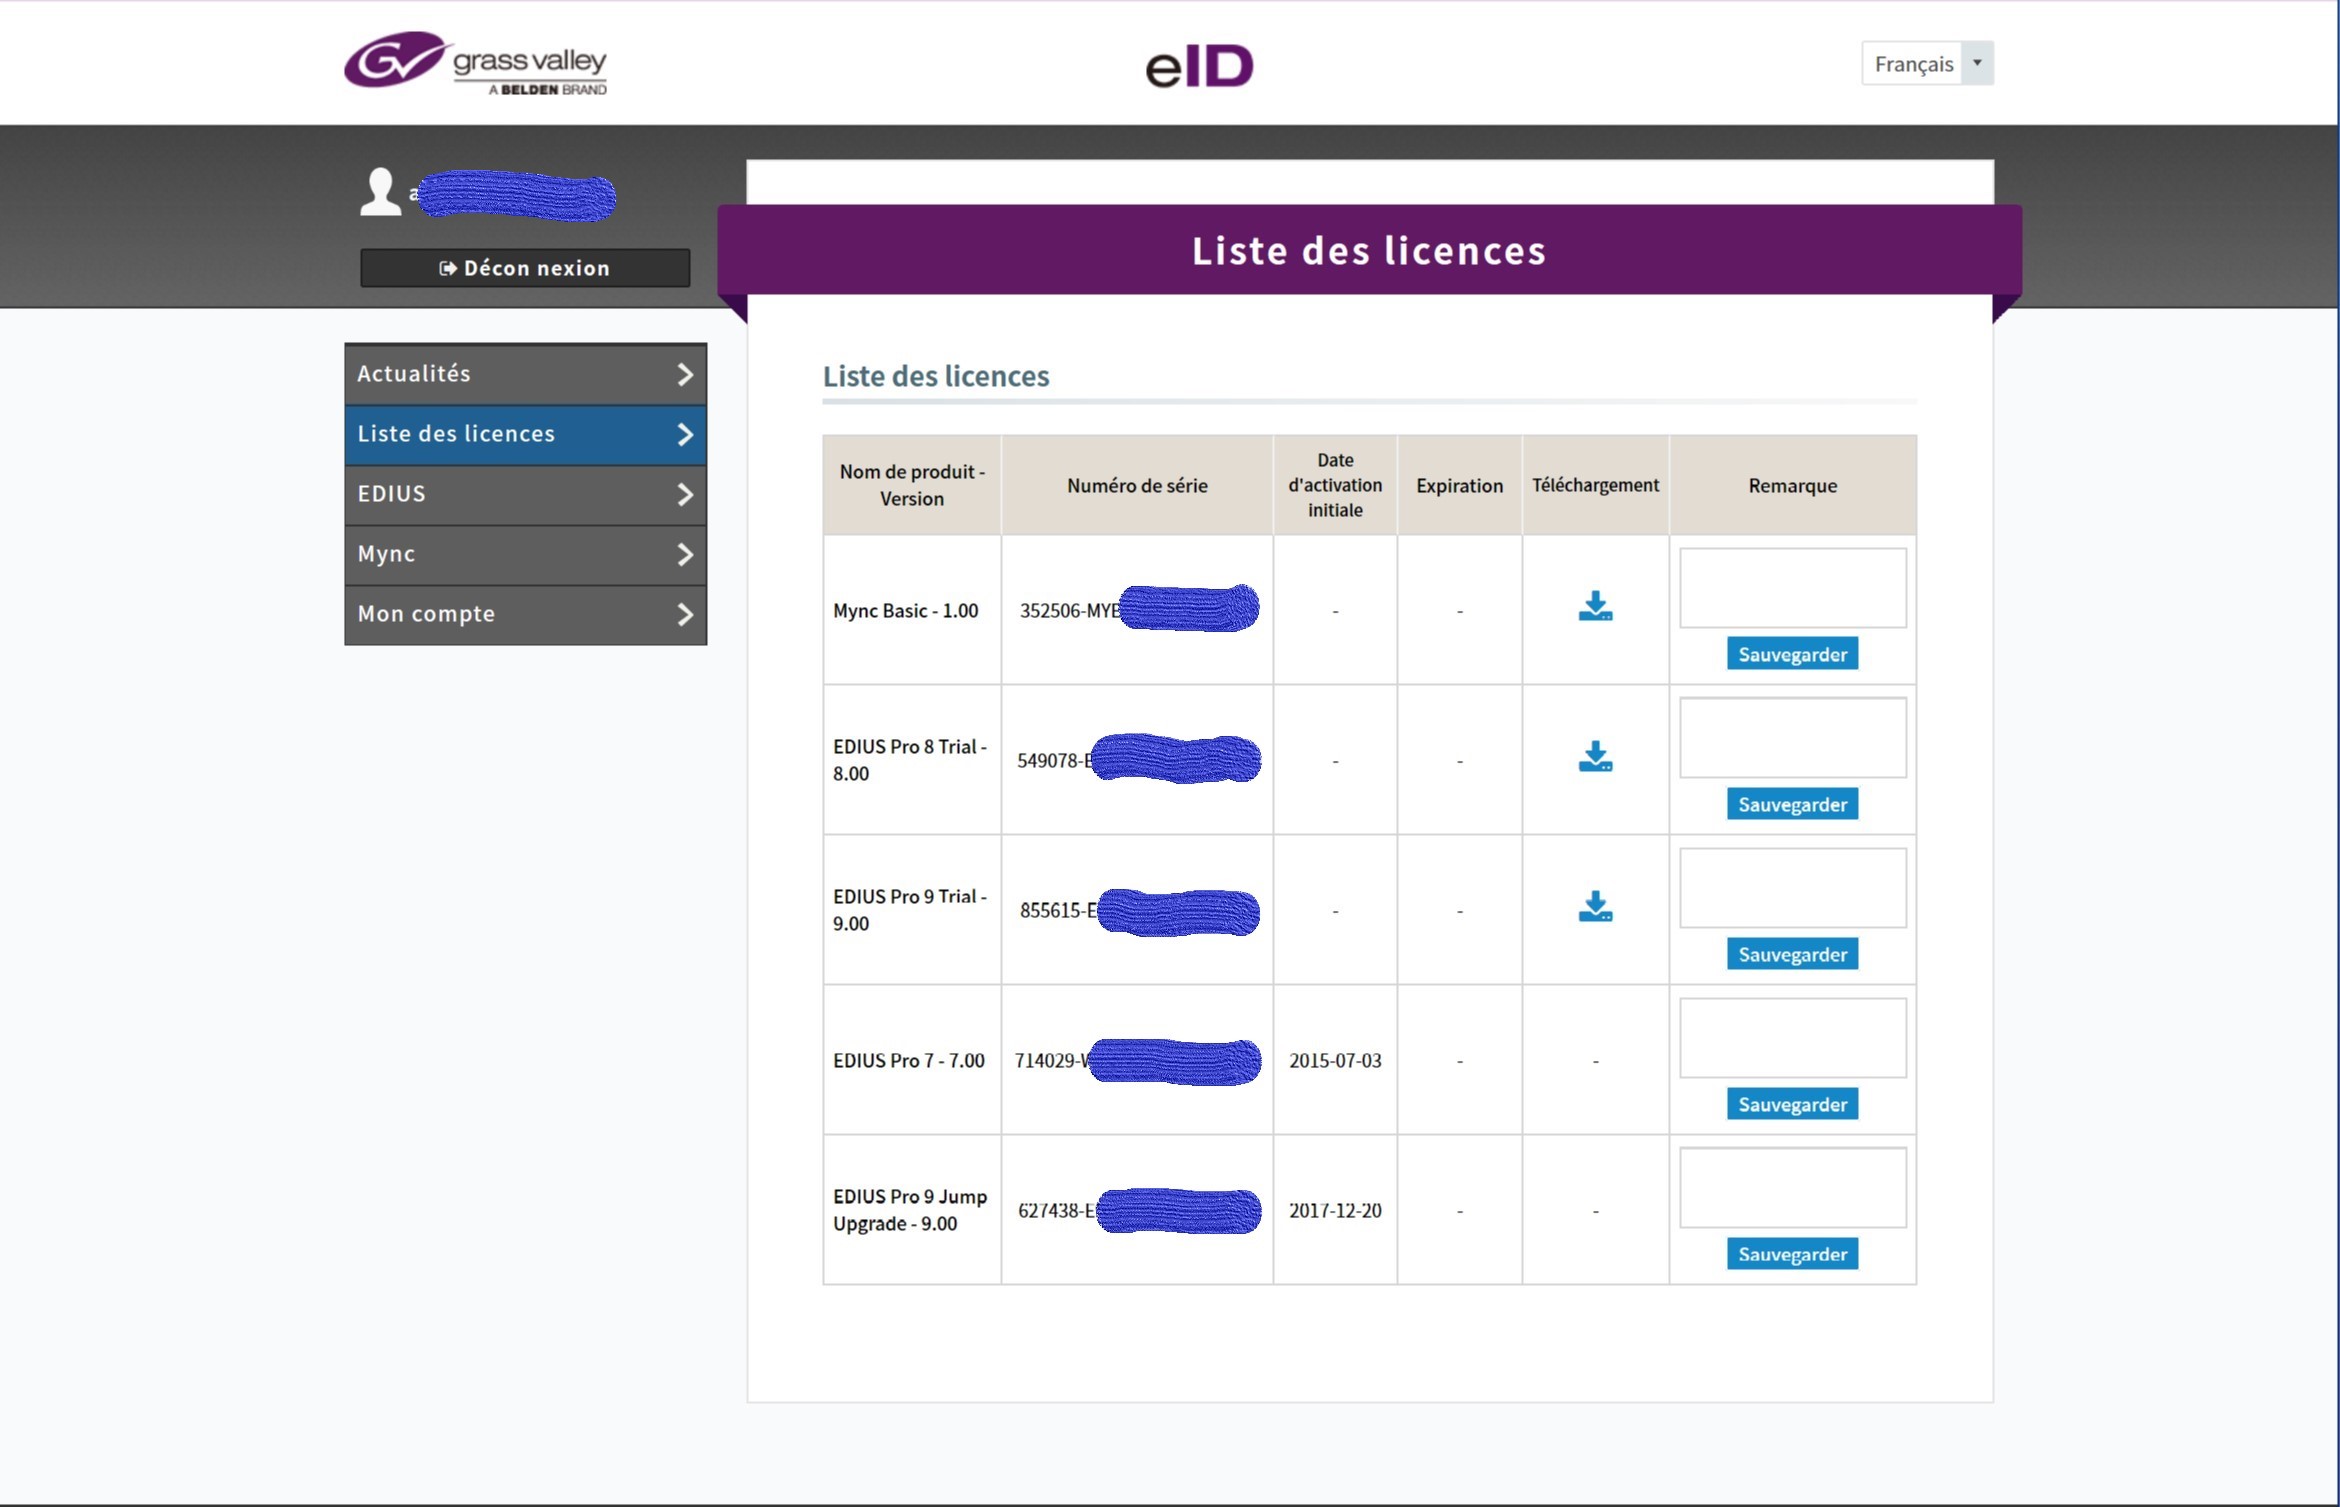
Task: Click the 'Remarque' column header
Action: tap(1792, 486)
